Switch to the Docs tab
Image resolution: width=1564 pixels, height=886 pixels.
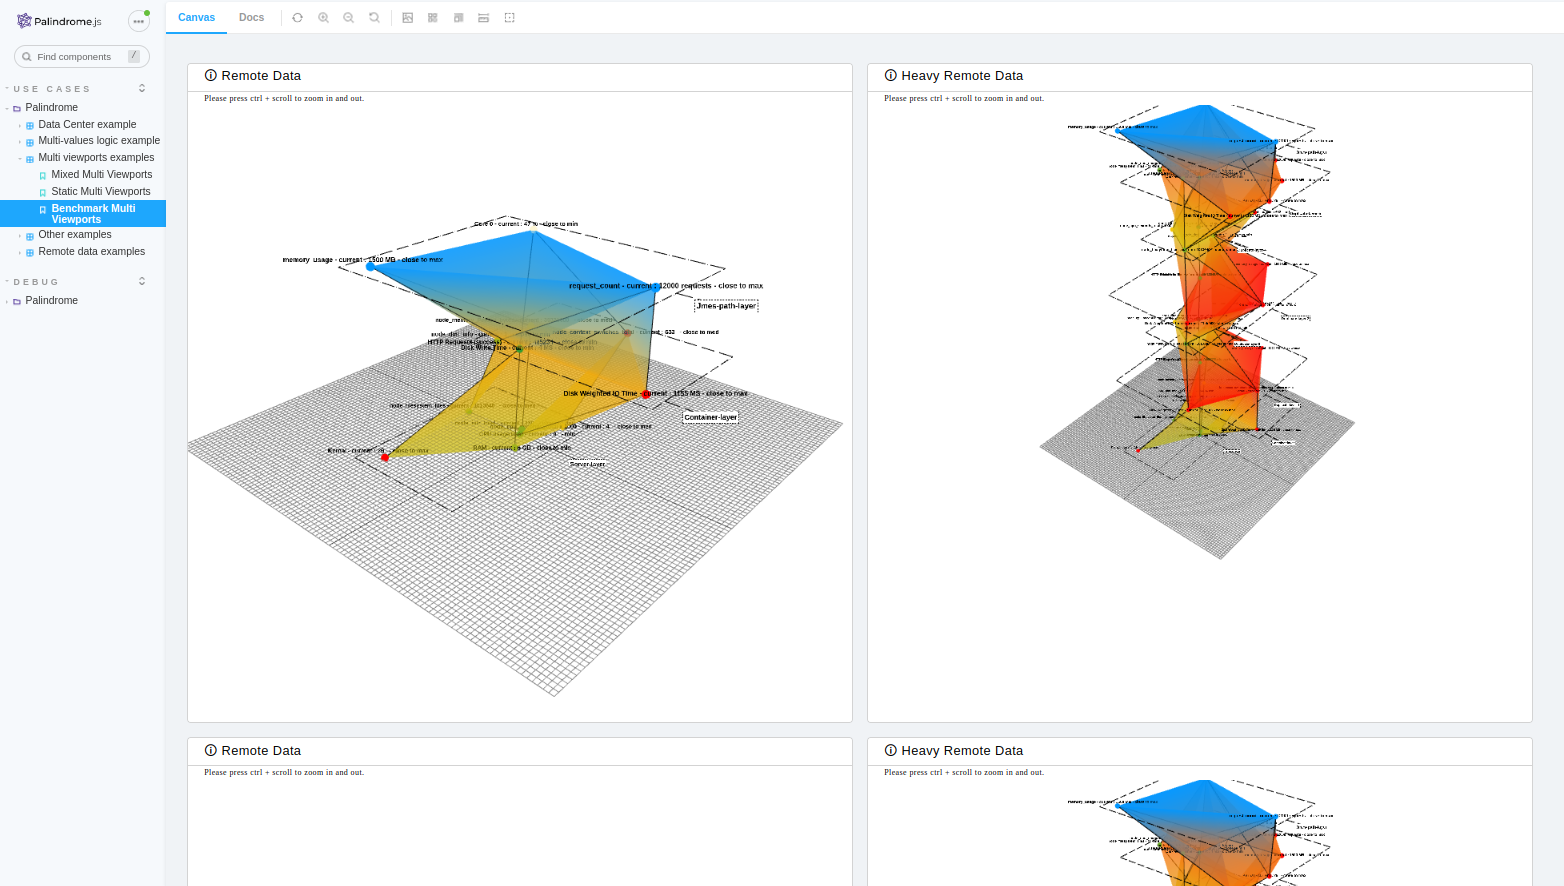252,18
